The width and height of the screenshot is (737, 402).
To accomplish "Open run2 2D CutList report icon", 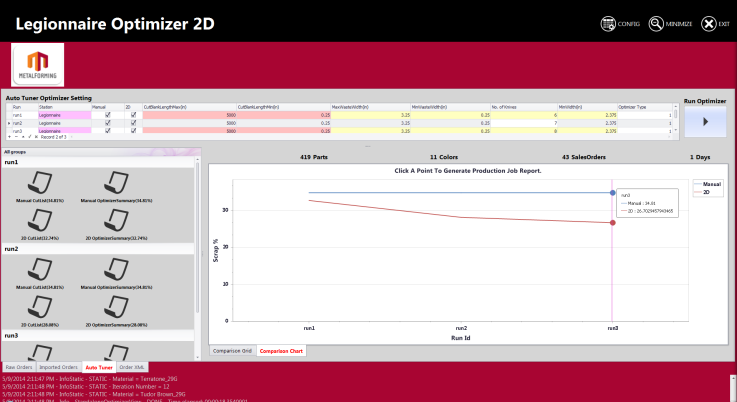I will coord(39,307).
